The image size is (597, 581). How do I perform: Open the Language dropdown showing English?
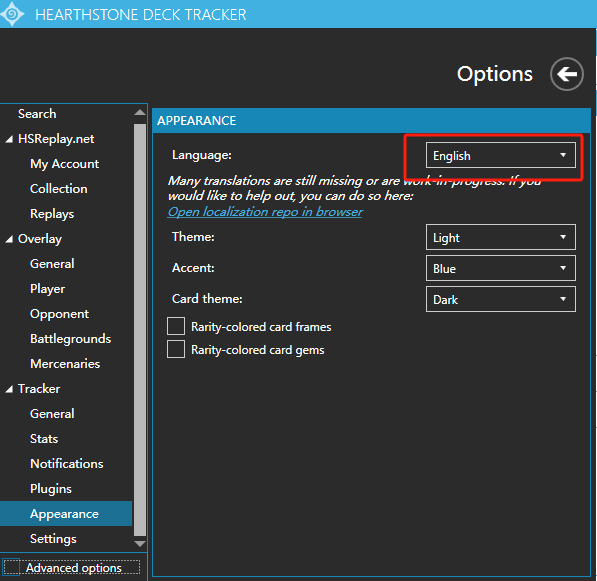501,155
